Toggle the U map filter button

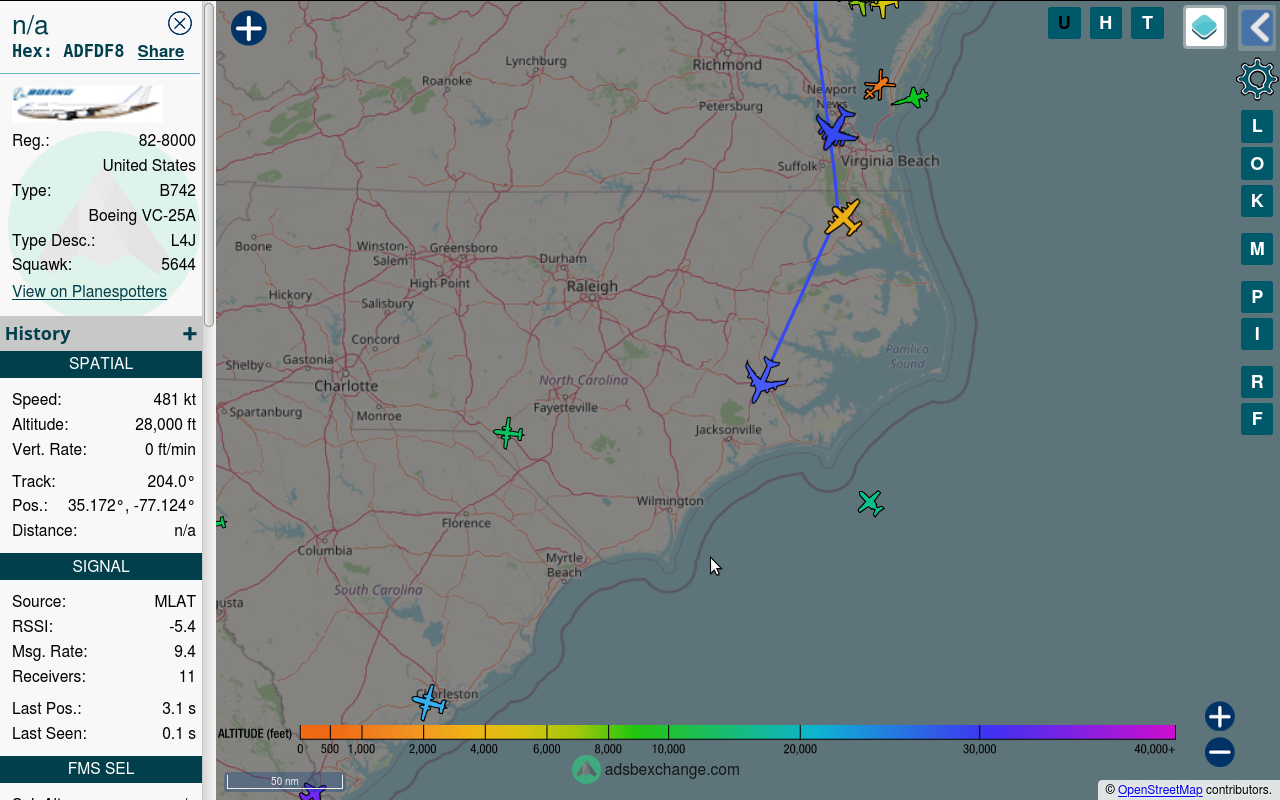pos(1064,23)
